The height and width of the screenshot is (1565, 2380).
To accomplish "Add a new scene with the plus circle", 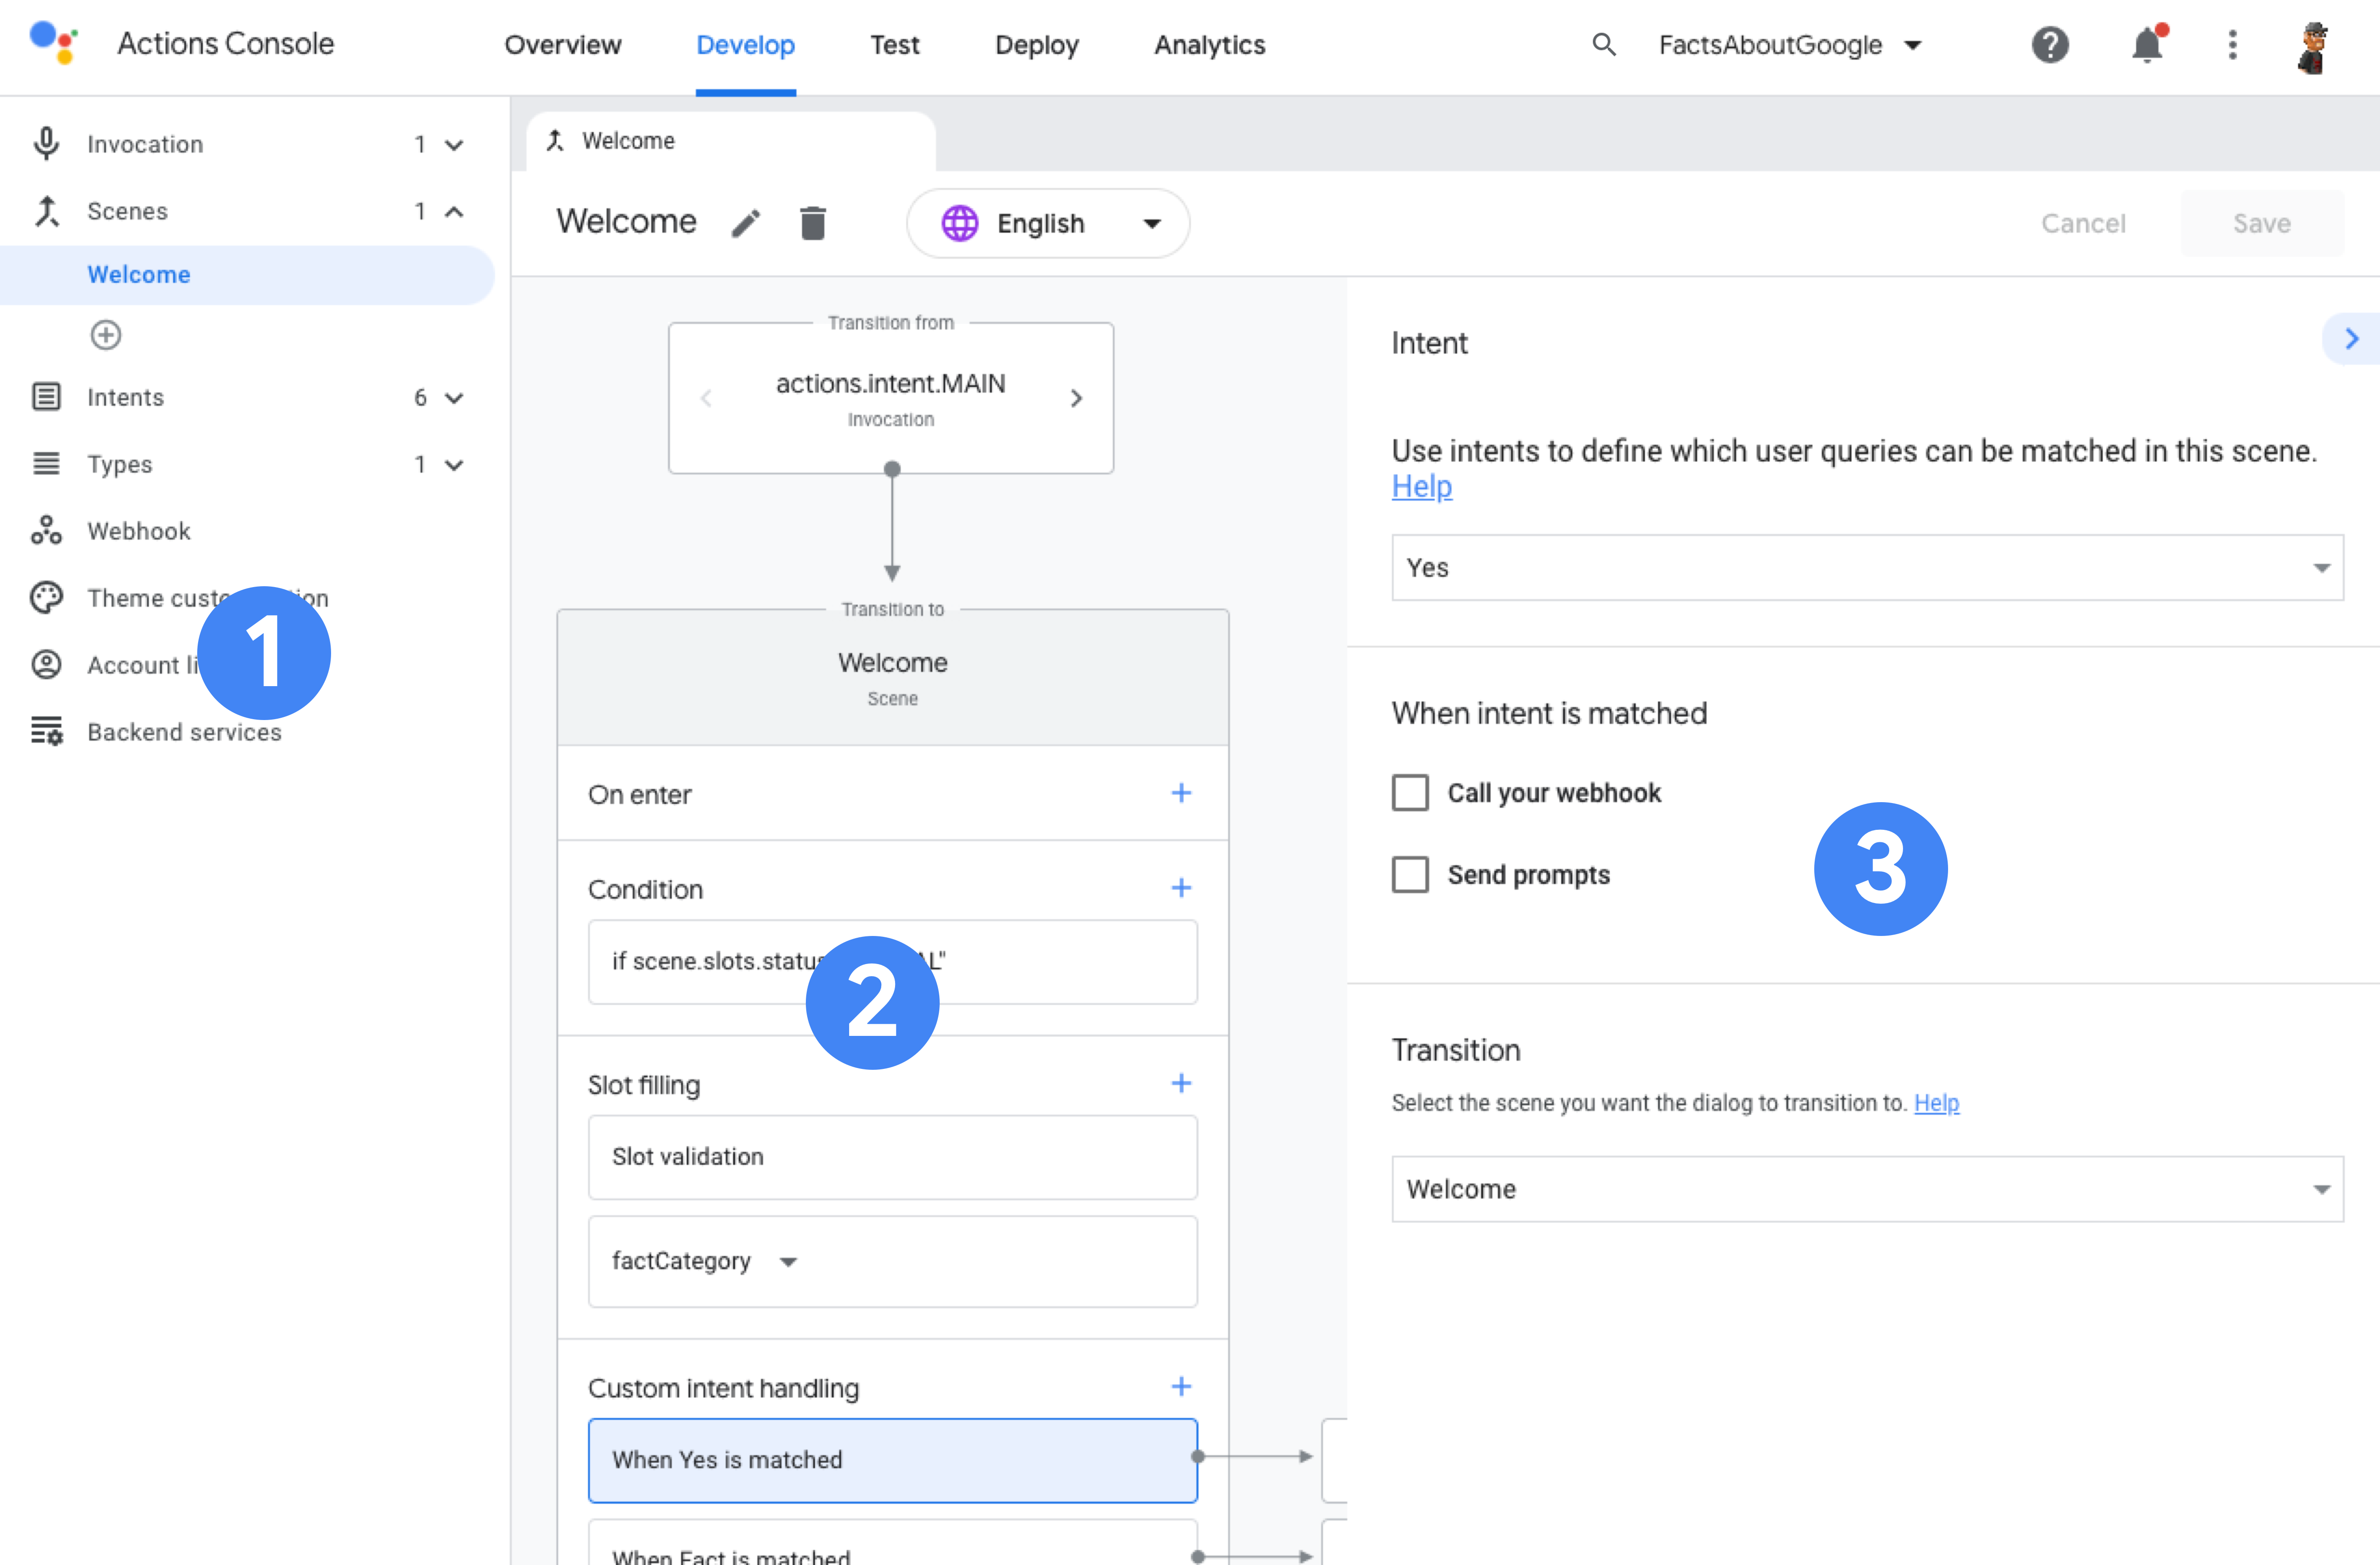I will pos(106,335).
